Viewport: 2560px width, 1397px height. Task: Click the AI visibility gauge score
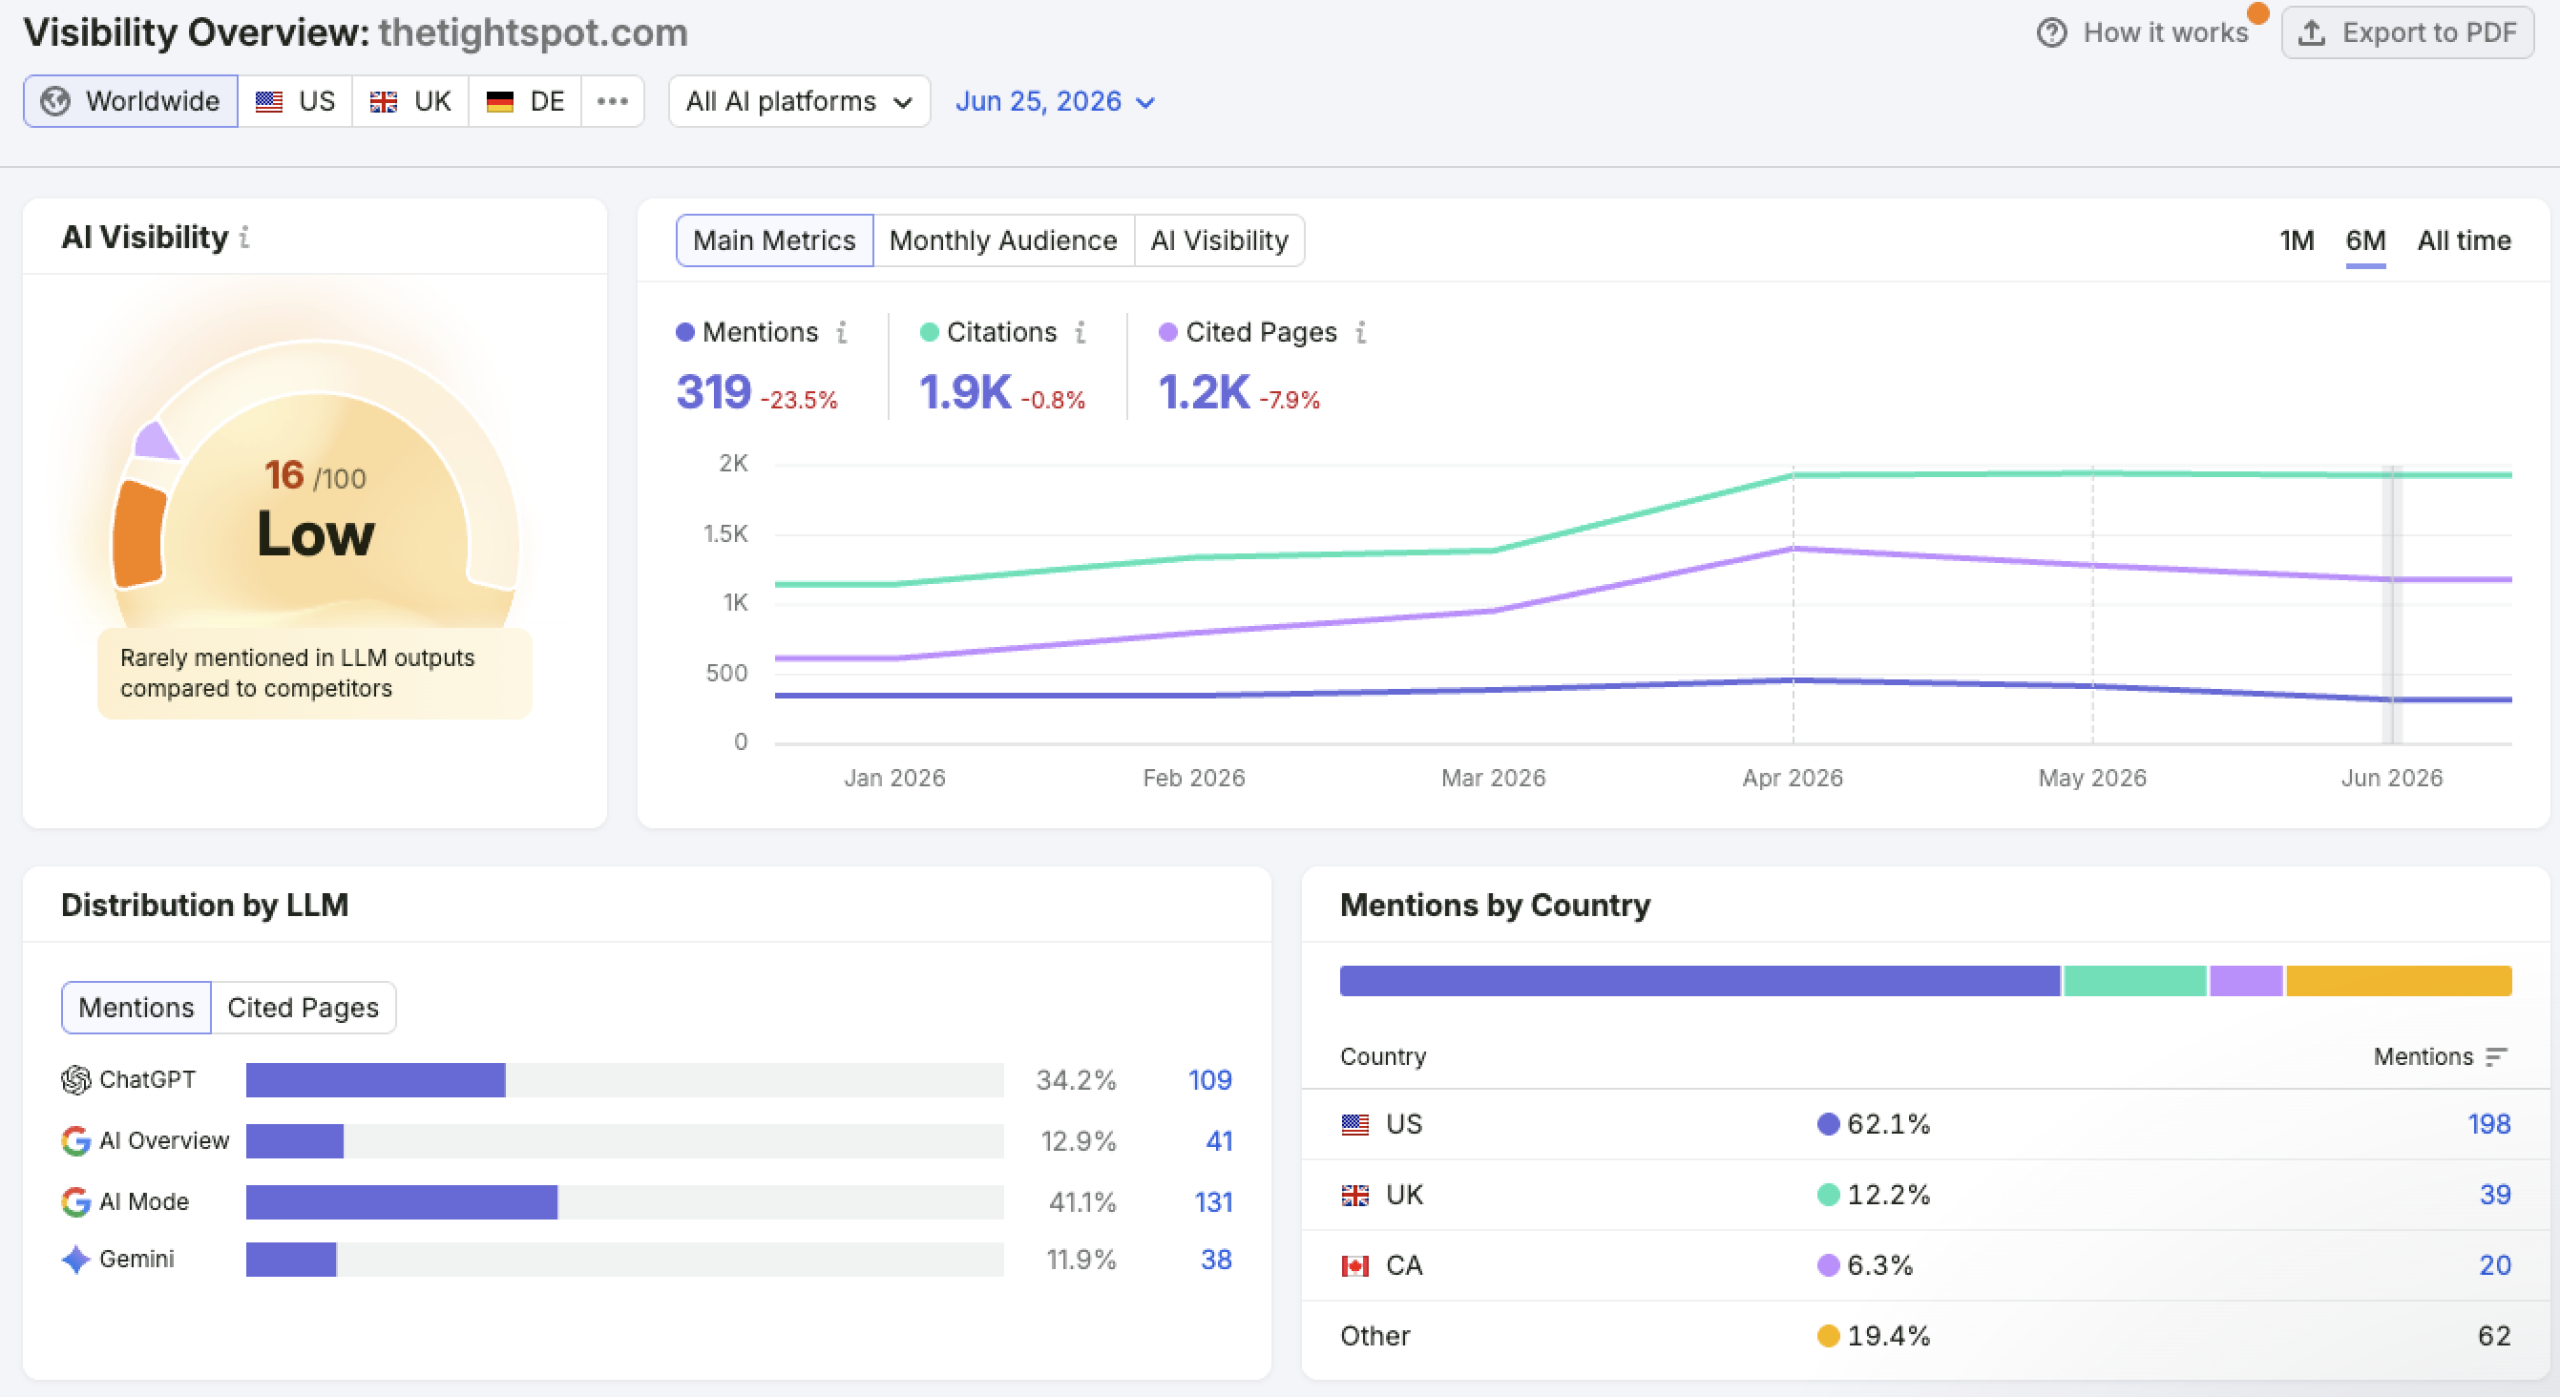pyautogui.click(x=315, y=476)
